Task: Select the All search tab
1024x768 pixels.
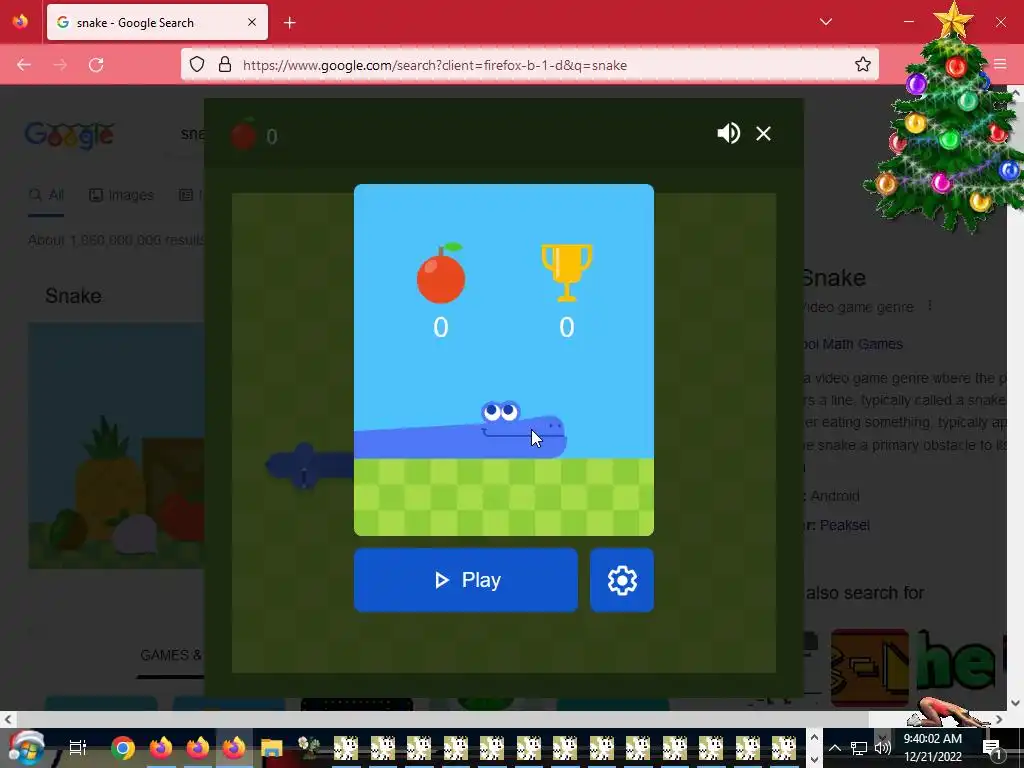Action: coord(46,195)
